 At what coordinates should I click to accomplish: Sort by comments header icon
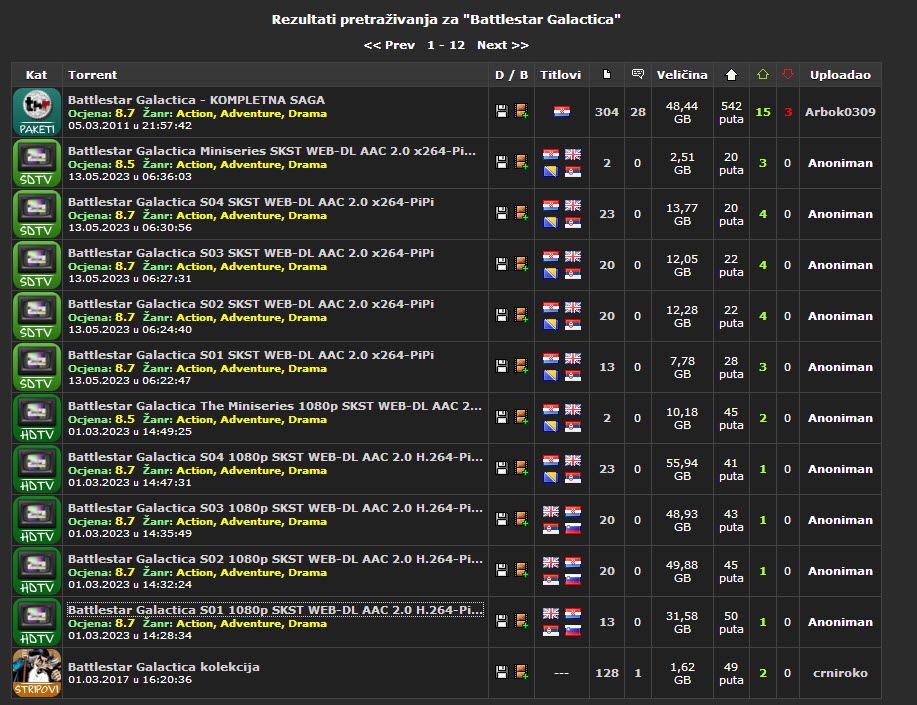pyautogui.click(x=638, y=74)
